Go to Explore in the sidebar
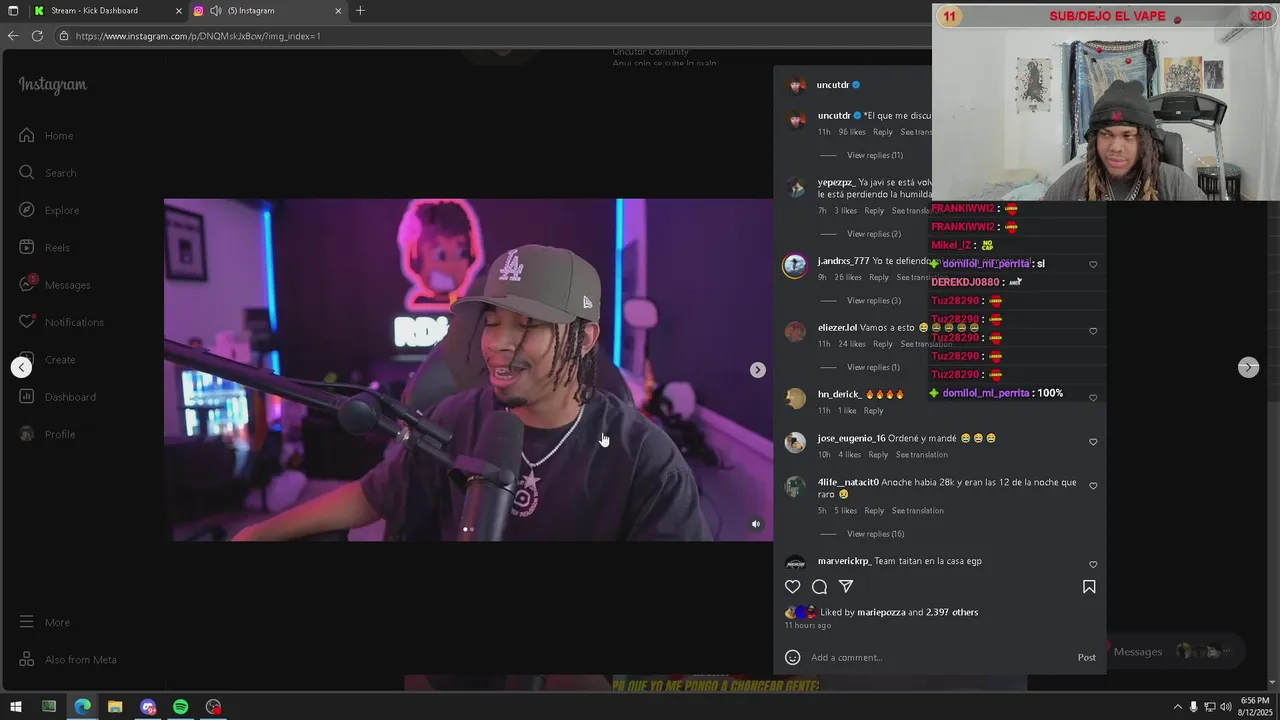 click(49, 210)
